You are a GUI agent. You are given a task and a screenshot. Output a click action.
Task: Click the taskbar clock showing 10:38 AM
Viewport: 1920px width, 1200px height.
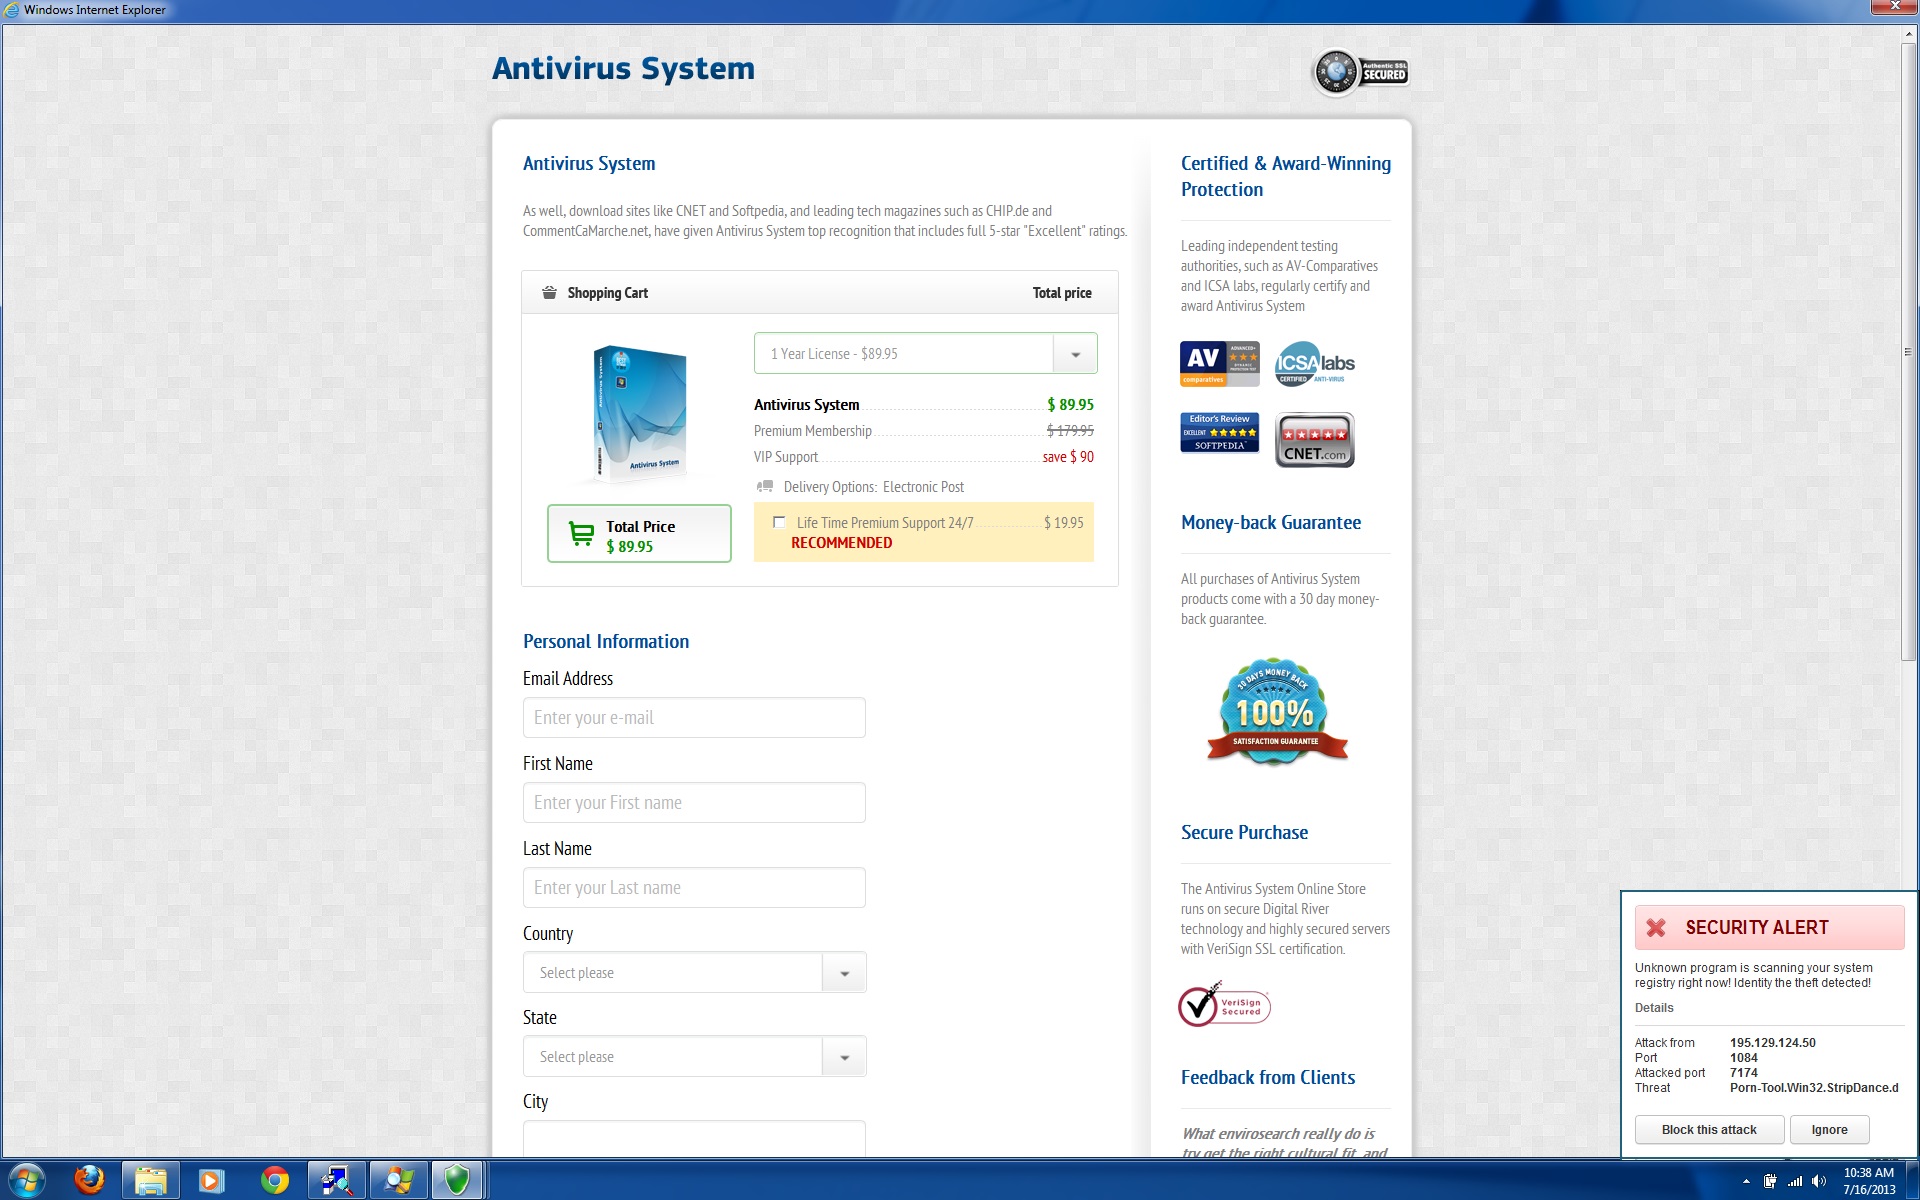(x=1869, y=1181)
